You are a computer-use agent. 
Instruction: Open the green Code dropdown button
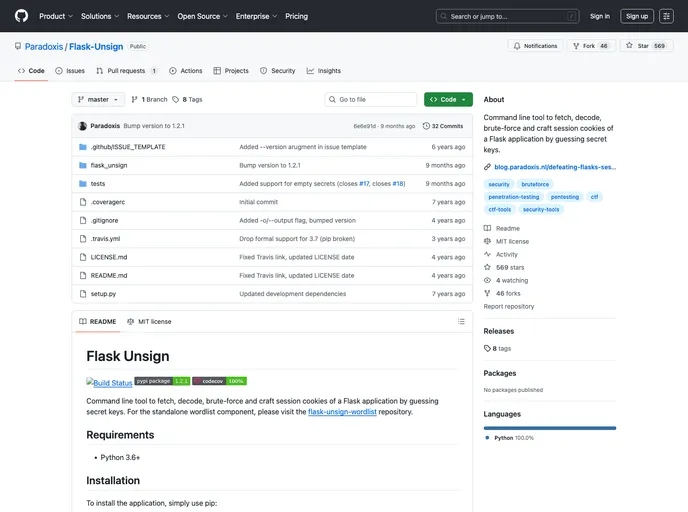(x=448, y=100)
